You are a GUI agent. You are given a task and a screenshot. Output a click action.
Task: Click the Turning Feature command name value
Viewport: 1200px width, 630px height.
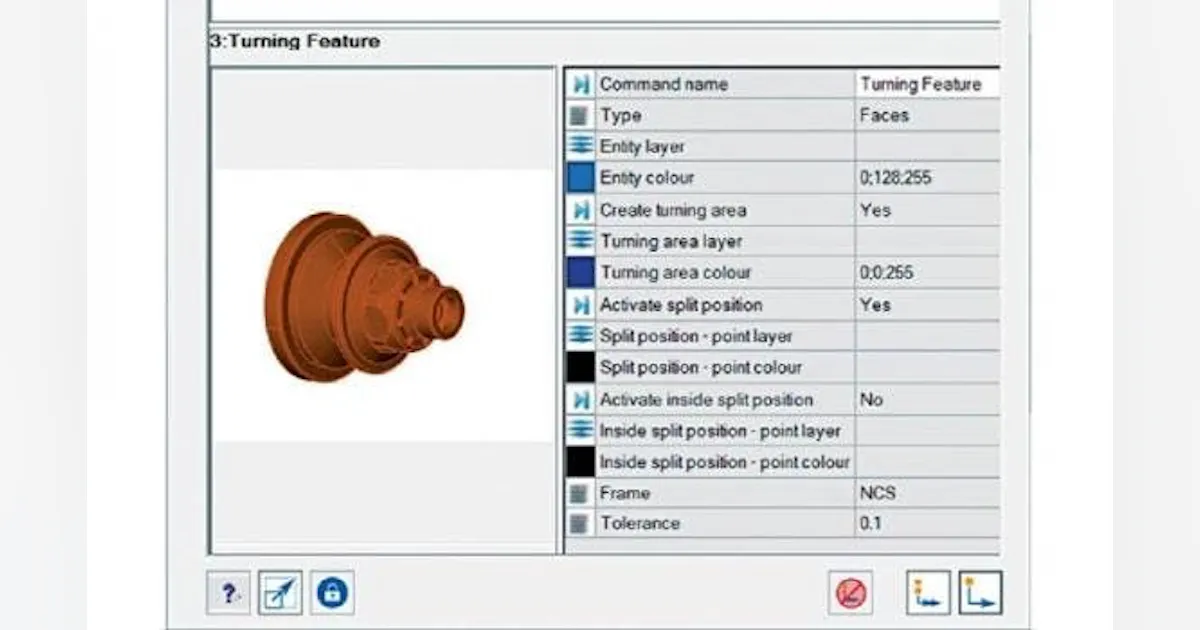coord(927,84)
